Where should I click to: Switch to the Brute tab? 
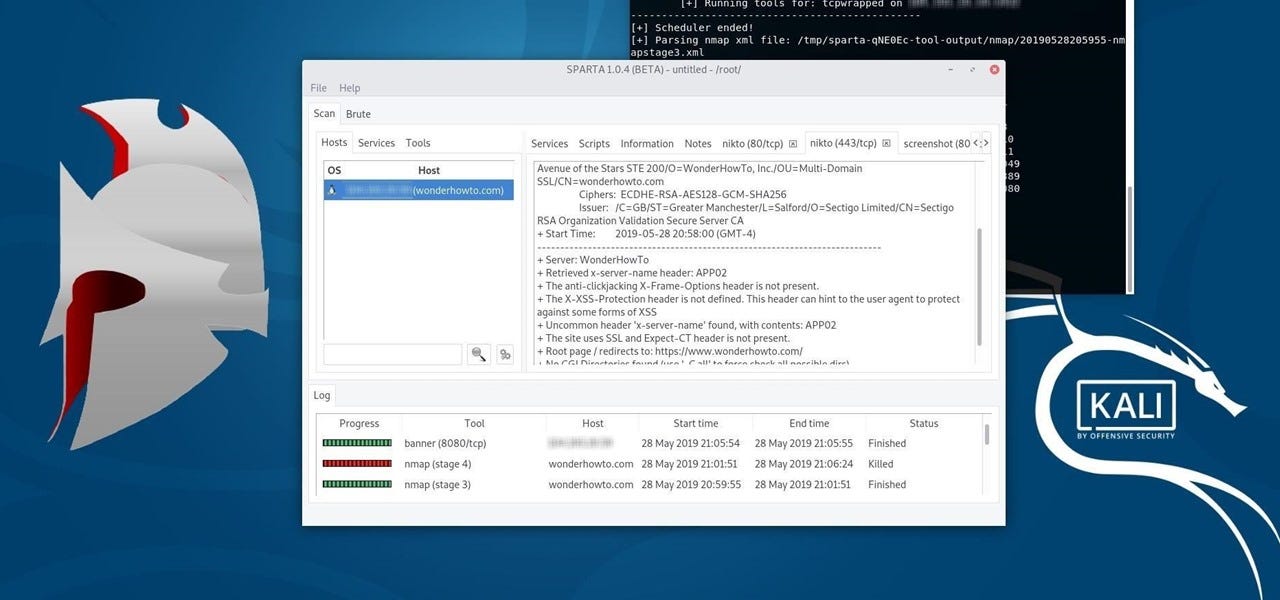coord(358,114)
